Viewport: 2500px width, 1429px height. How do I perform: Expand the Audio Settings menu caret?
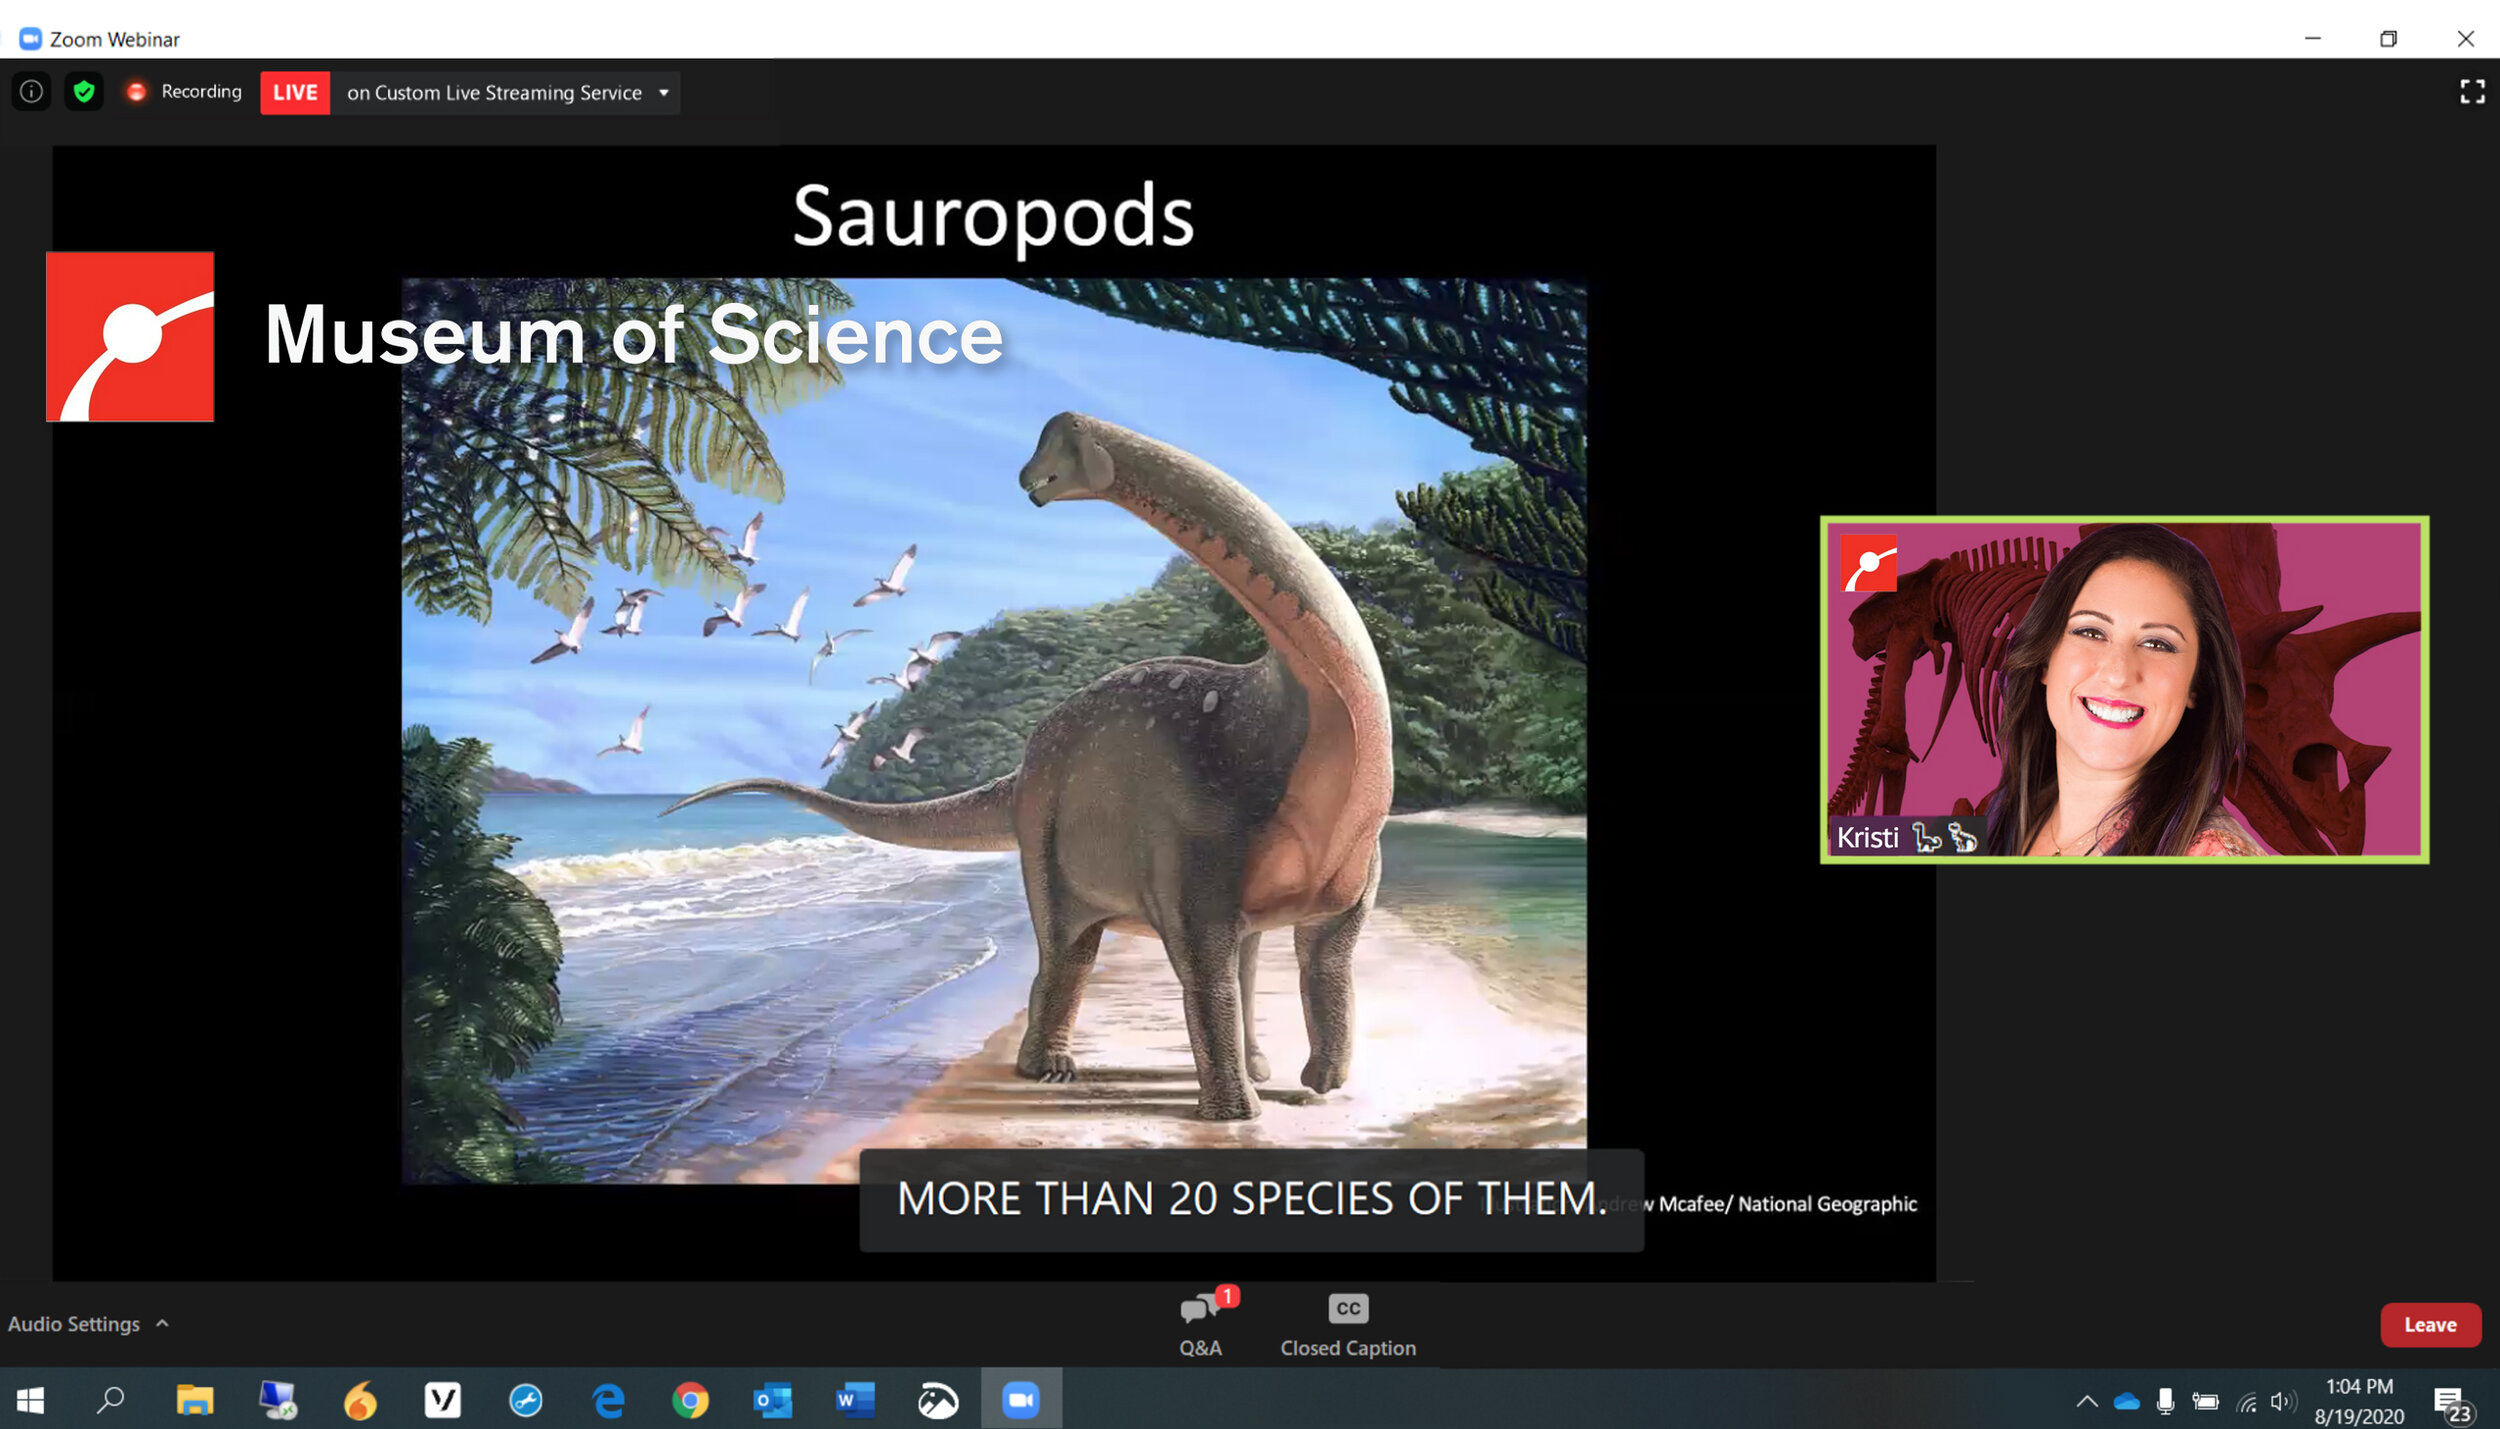tap(163, 1323)
